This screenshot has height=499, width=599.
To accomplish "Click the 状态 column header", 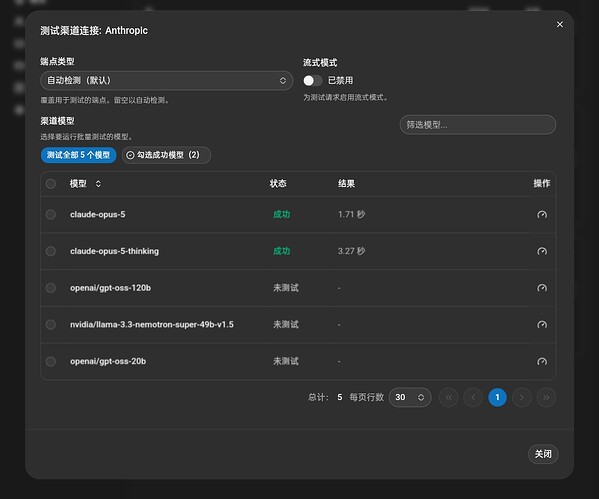I will (x=278, y=184).
